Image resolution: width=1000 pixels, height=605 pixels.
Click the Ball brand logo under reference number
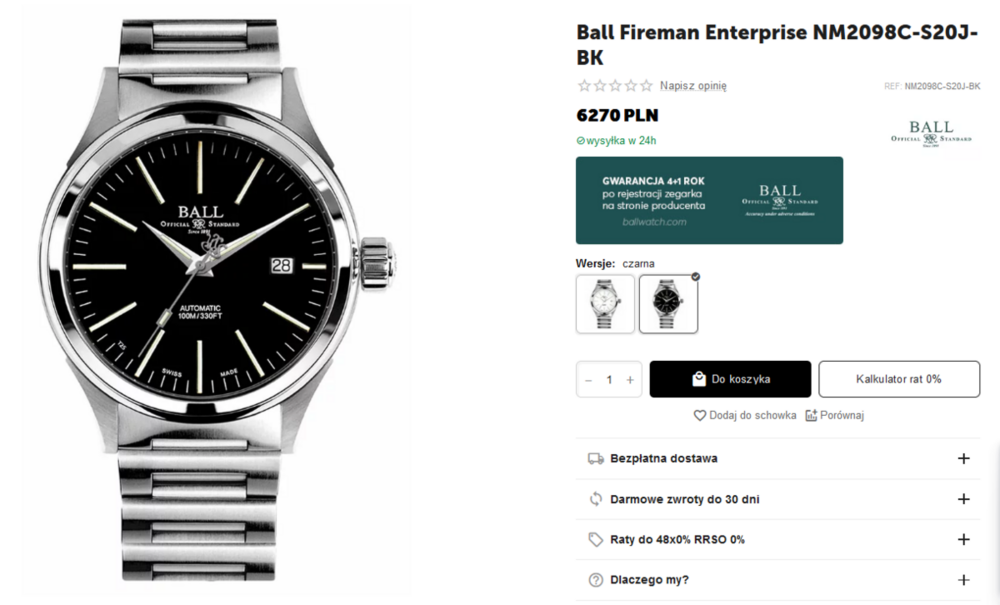point(931,133)
